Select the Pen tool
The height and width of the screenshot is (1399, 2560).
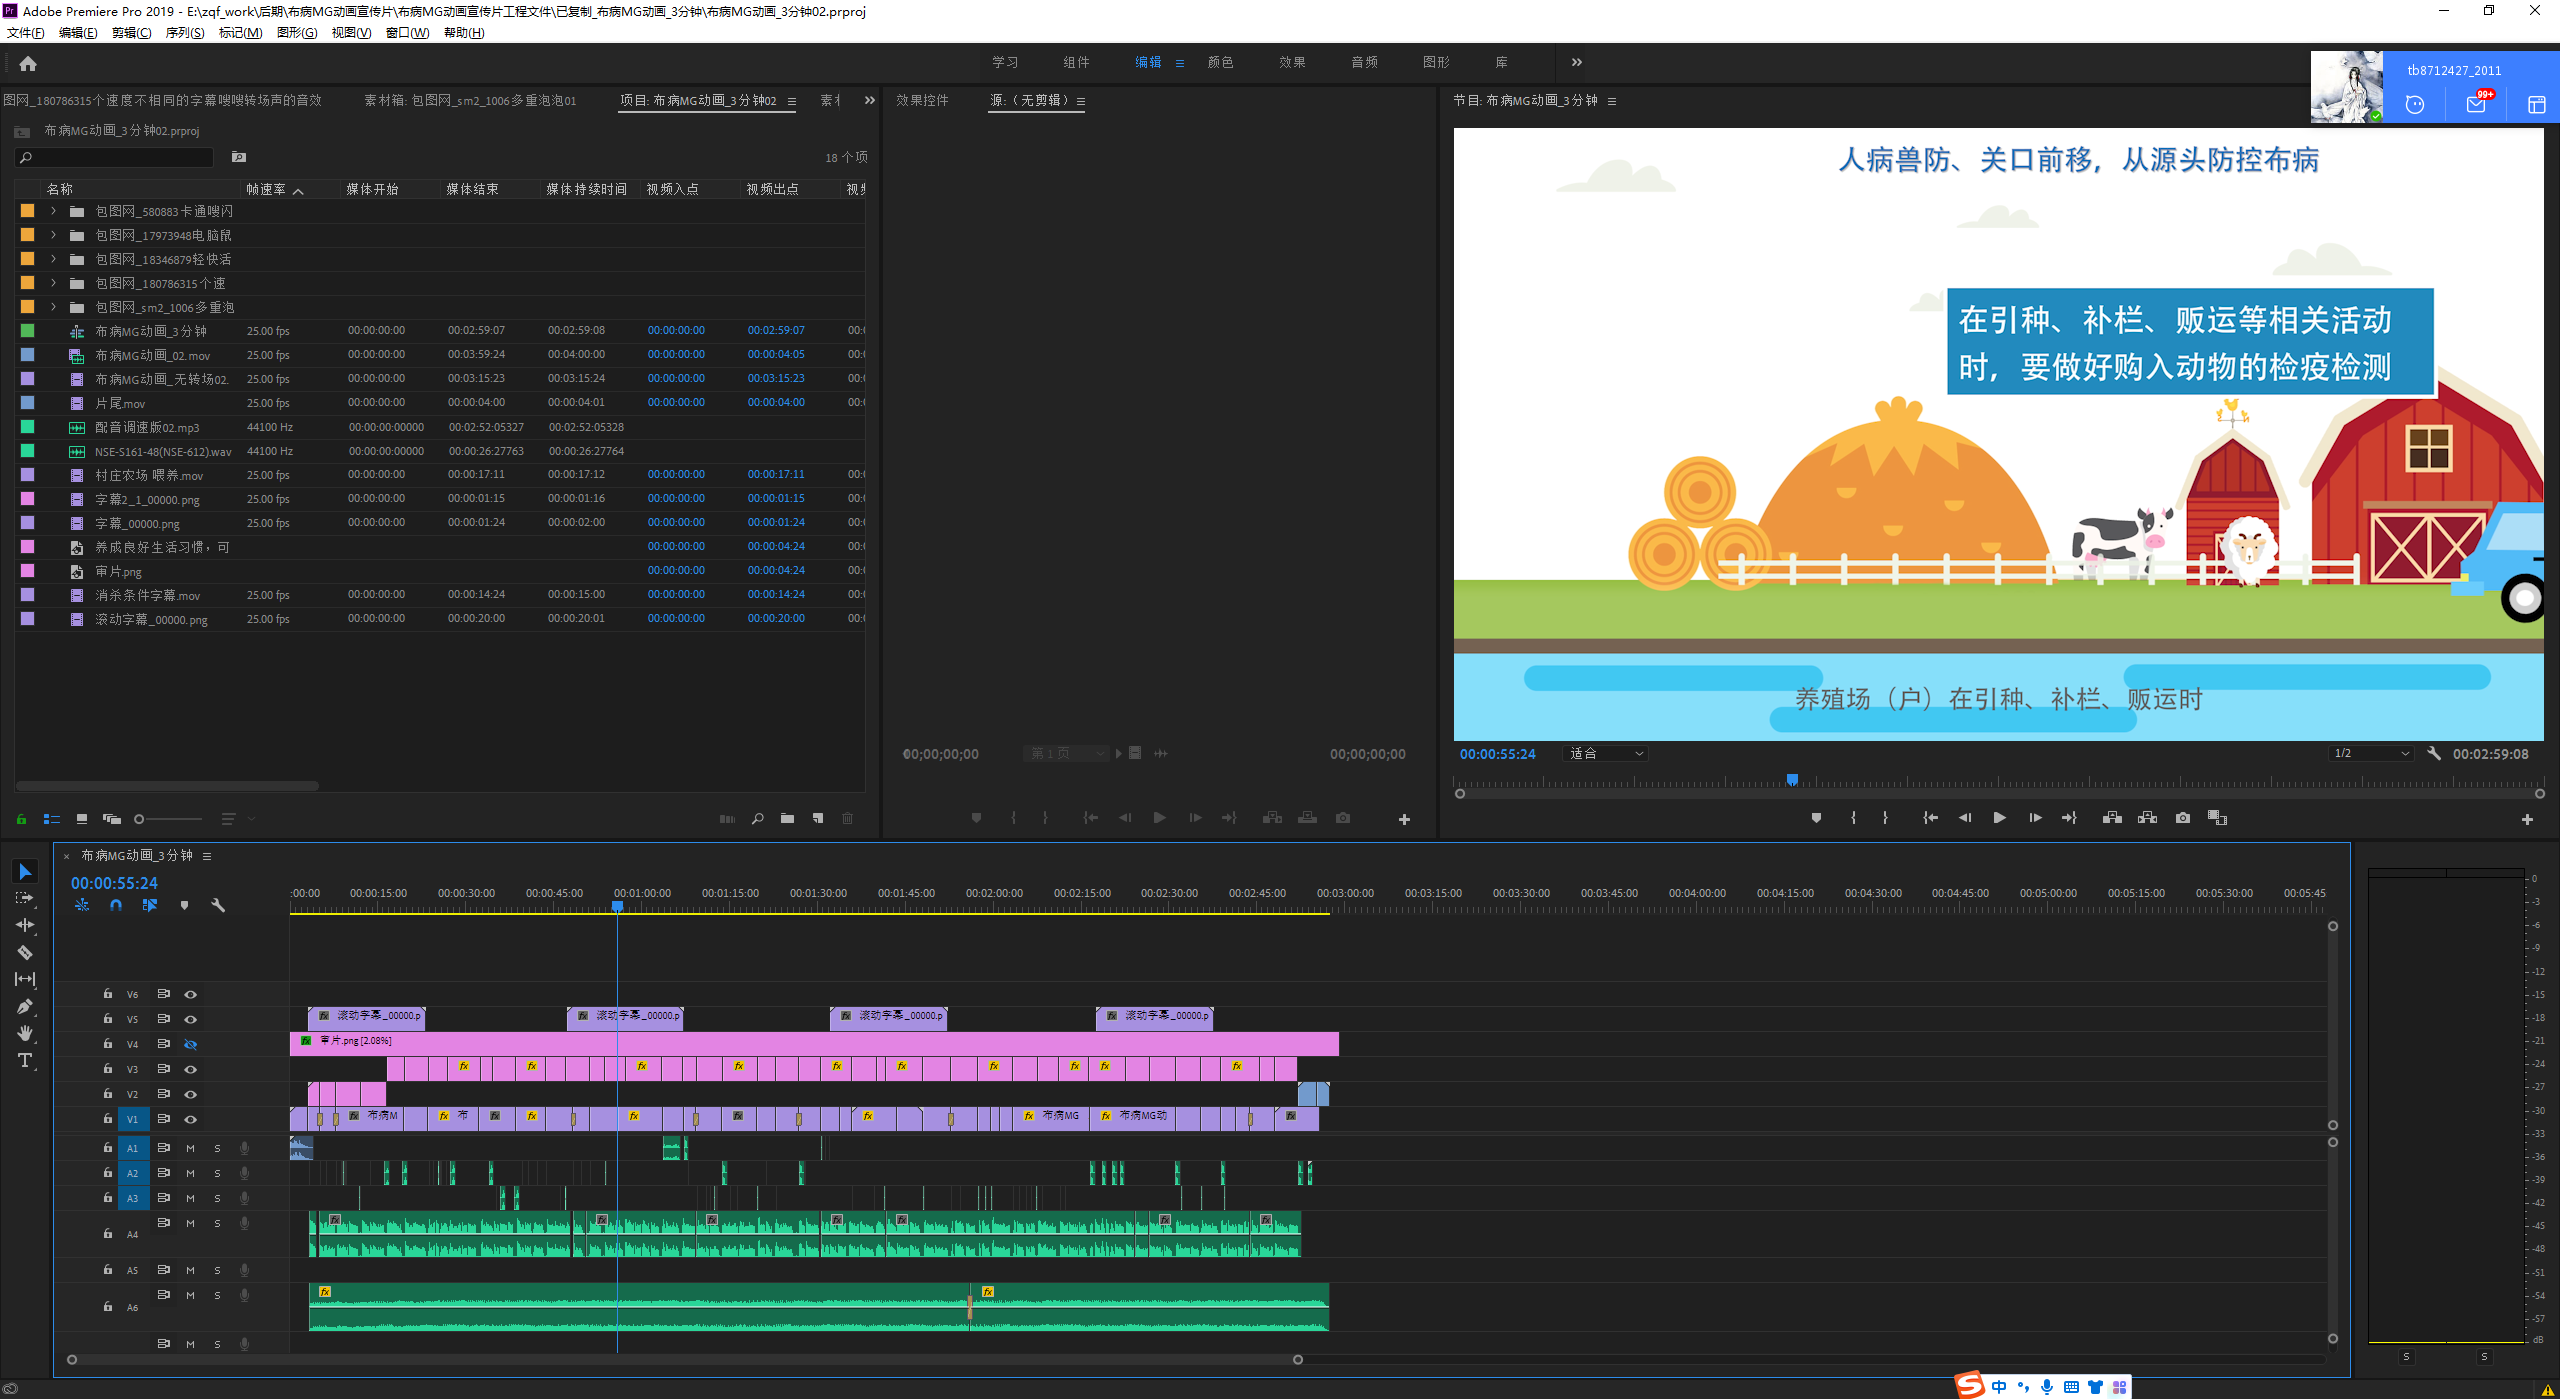(25, 1006)
